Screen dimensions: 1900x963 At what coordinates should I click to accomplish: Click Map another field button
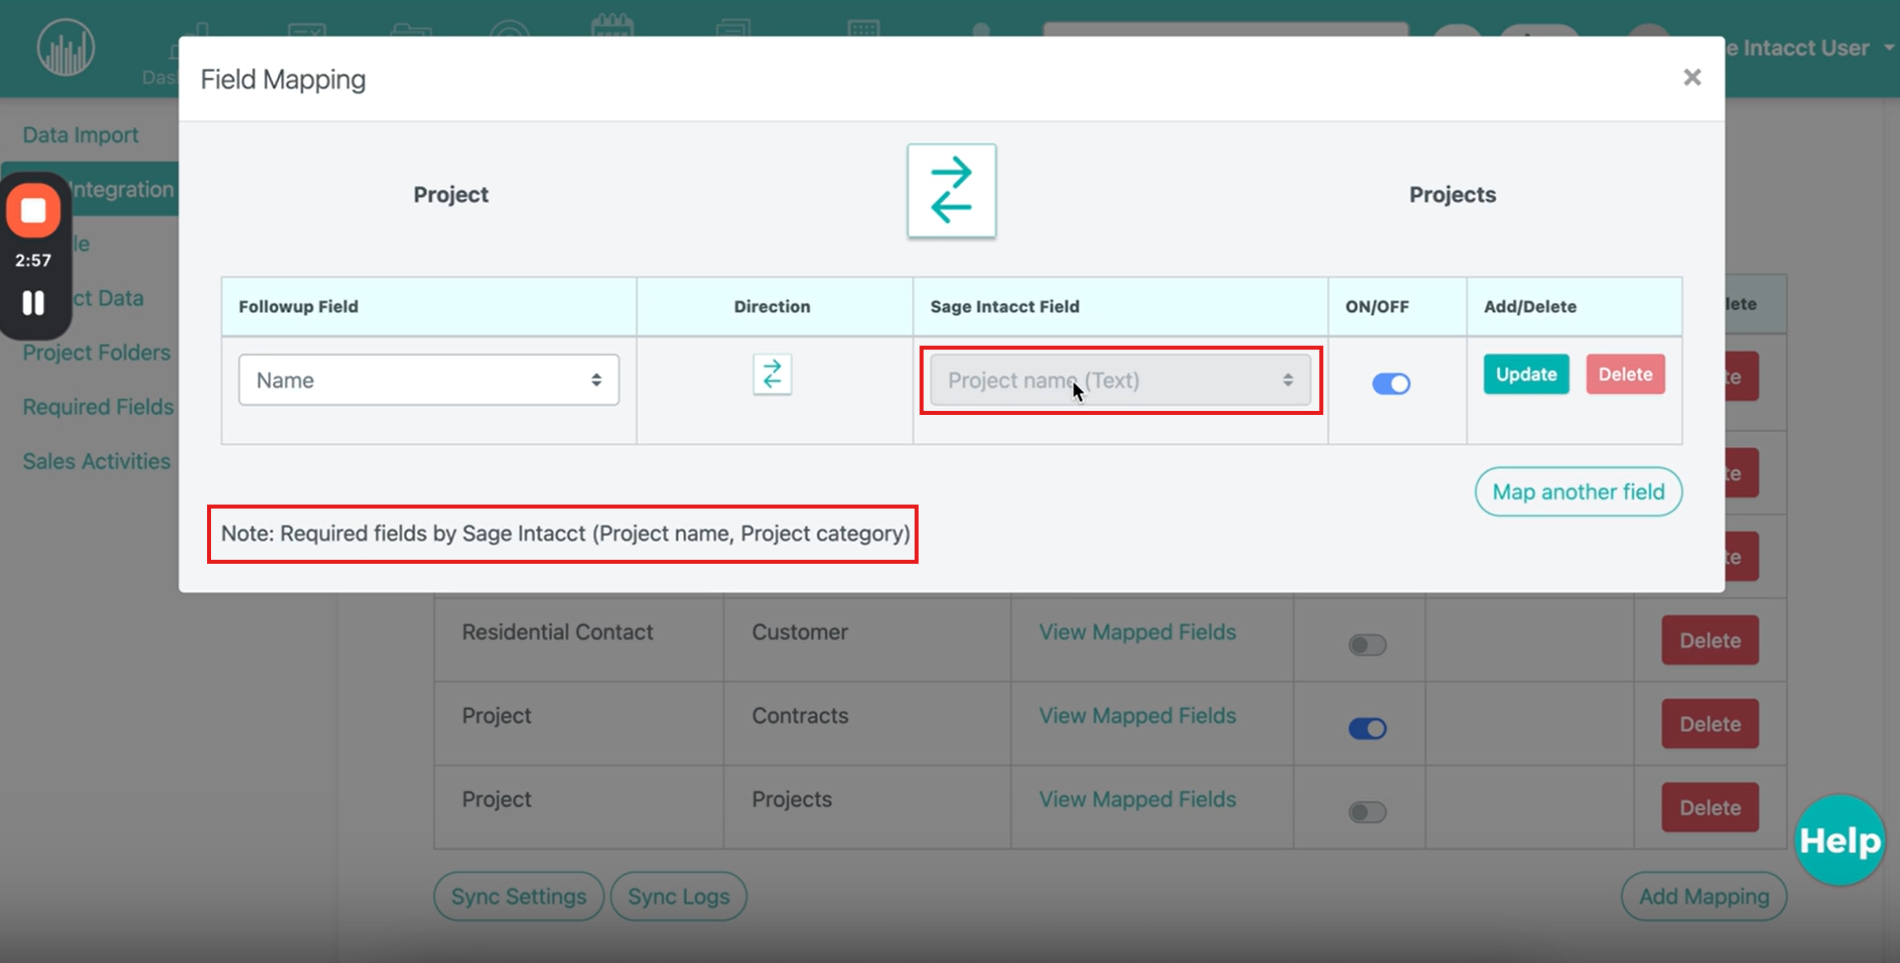(1578, 492)
